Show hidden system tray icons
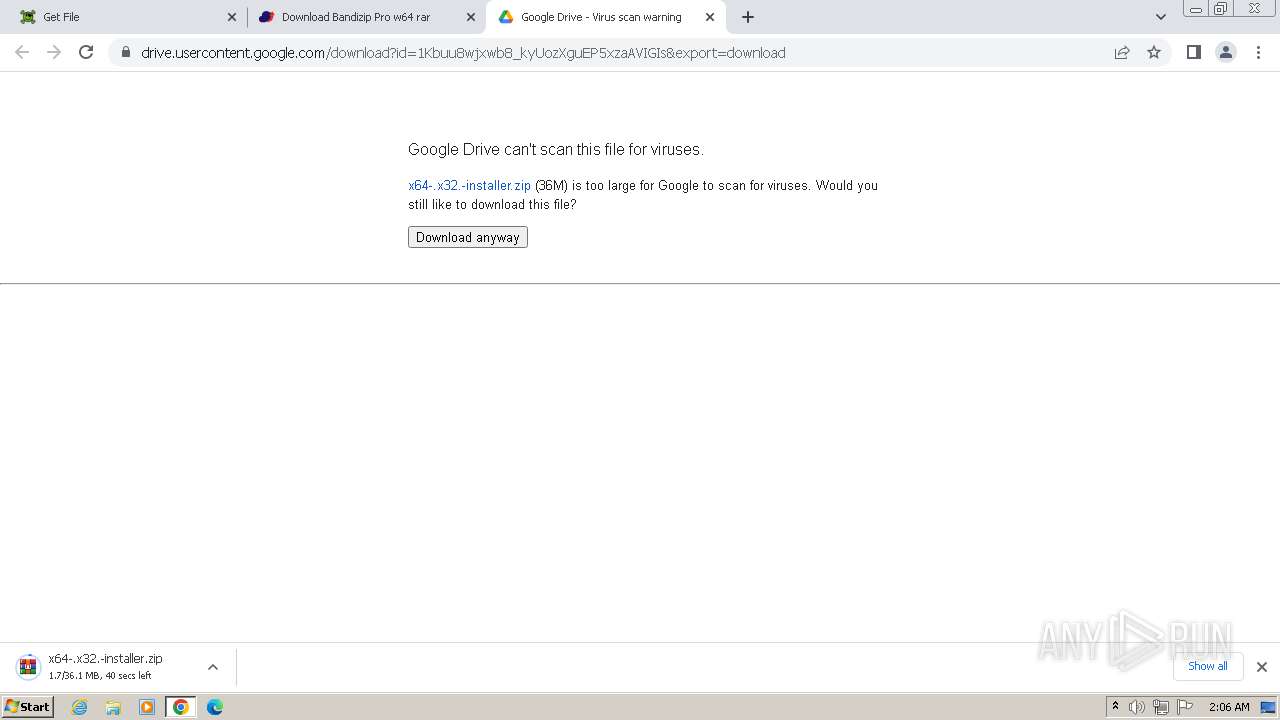The width and height of the screenshot is (1280, 720). 1115,707
